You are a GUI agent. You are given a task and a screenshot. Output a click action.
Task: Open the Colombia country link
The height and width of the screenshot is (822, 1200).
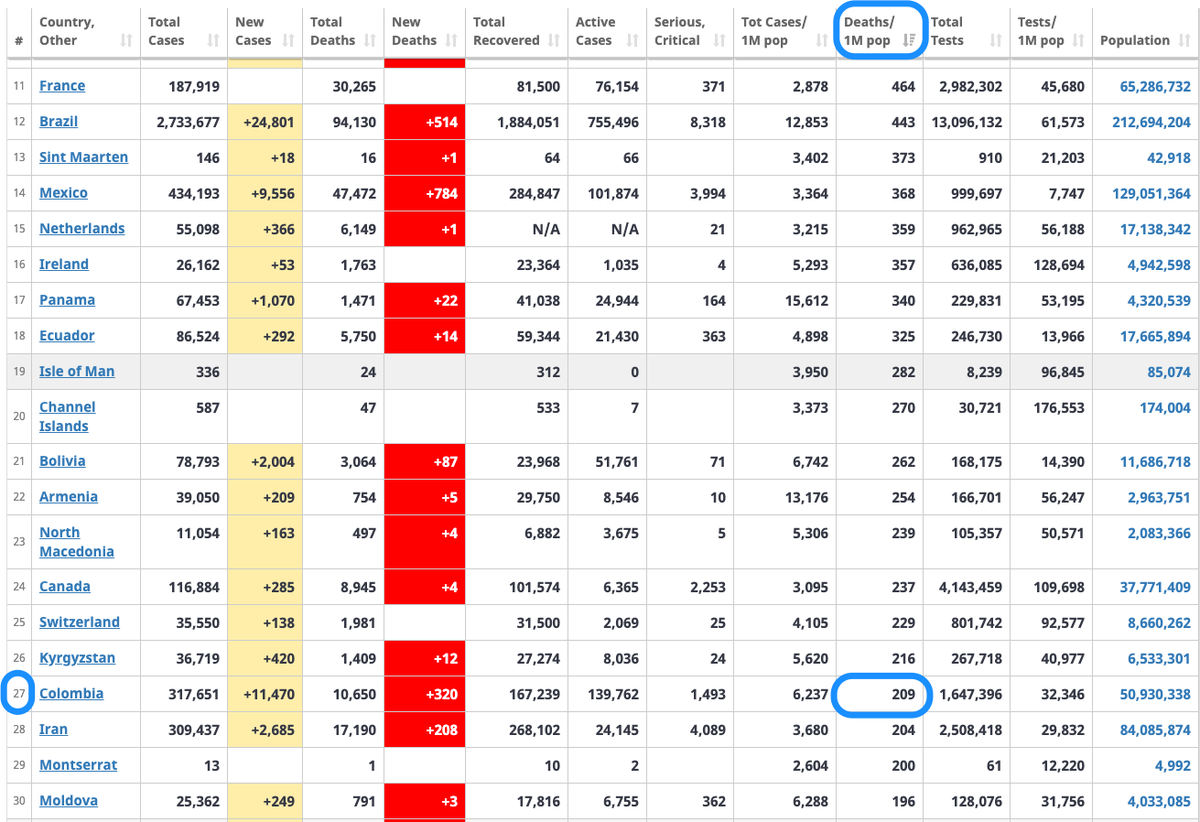[x=71, y=694]
